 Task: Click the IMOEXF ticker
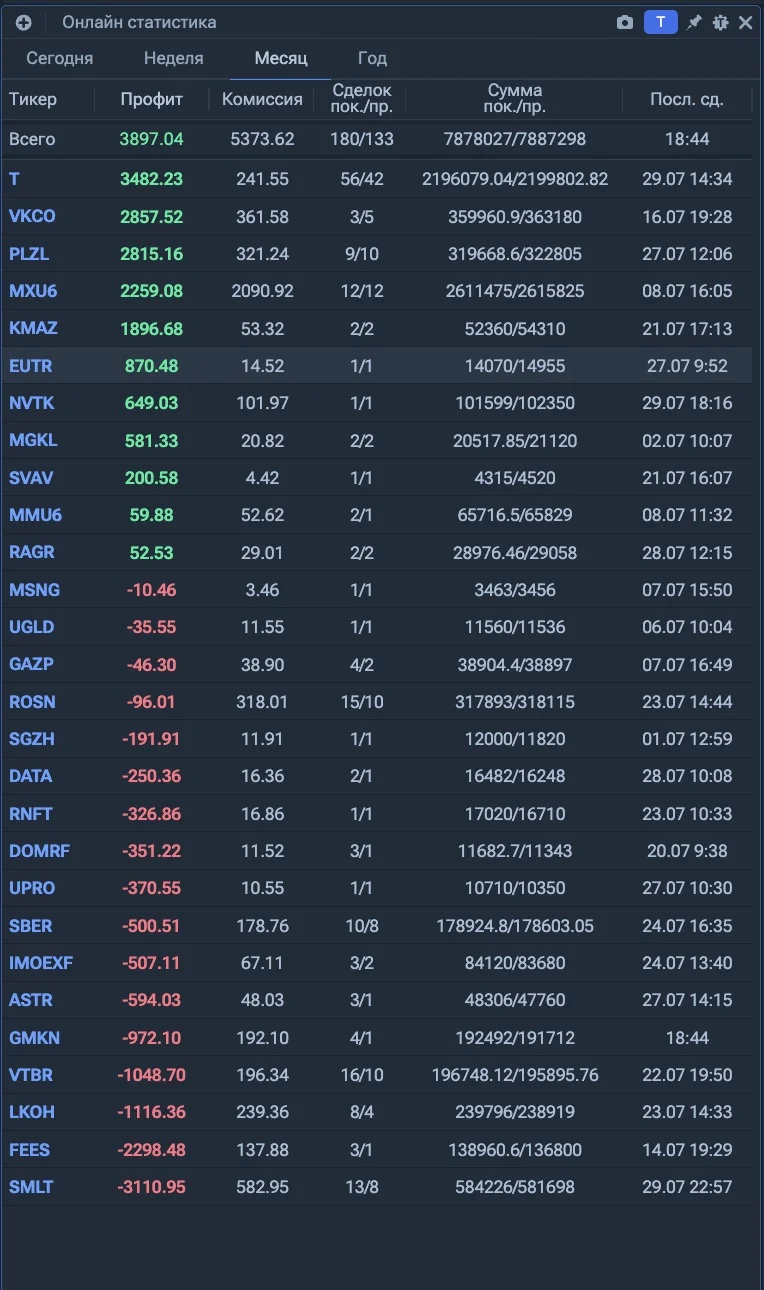coord(41,963)
